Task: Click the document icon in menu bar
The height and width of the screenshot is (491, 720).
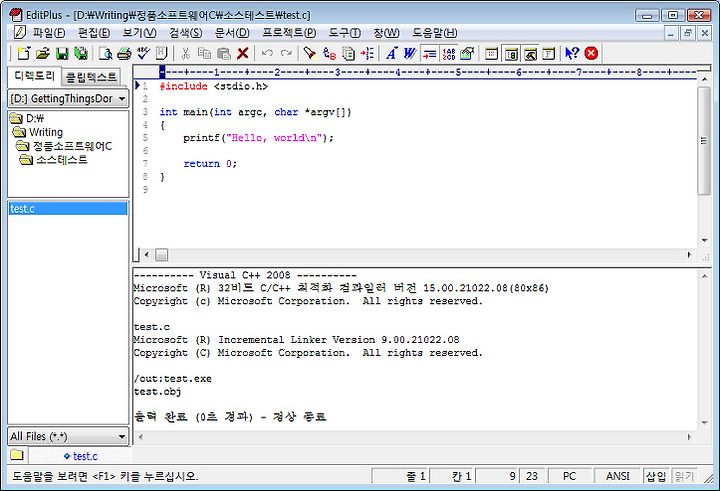Action: coord(19,33)
